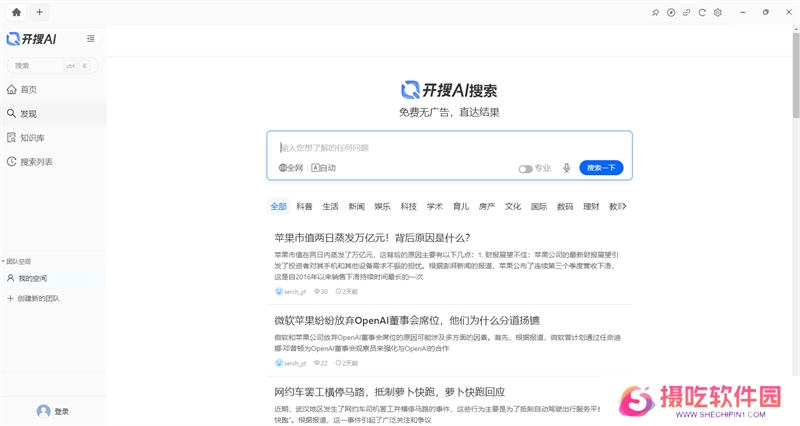The height and width of the screenshot is (426, 800).
Task: Show more category tabs via right arrow
Action: coord(624,206)
